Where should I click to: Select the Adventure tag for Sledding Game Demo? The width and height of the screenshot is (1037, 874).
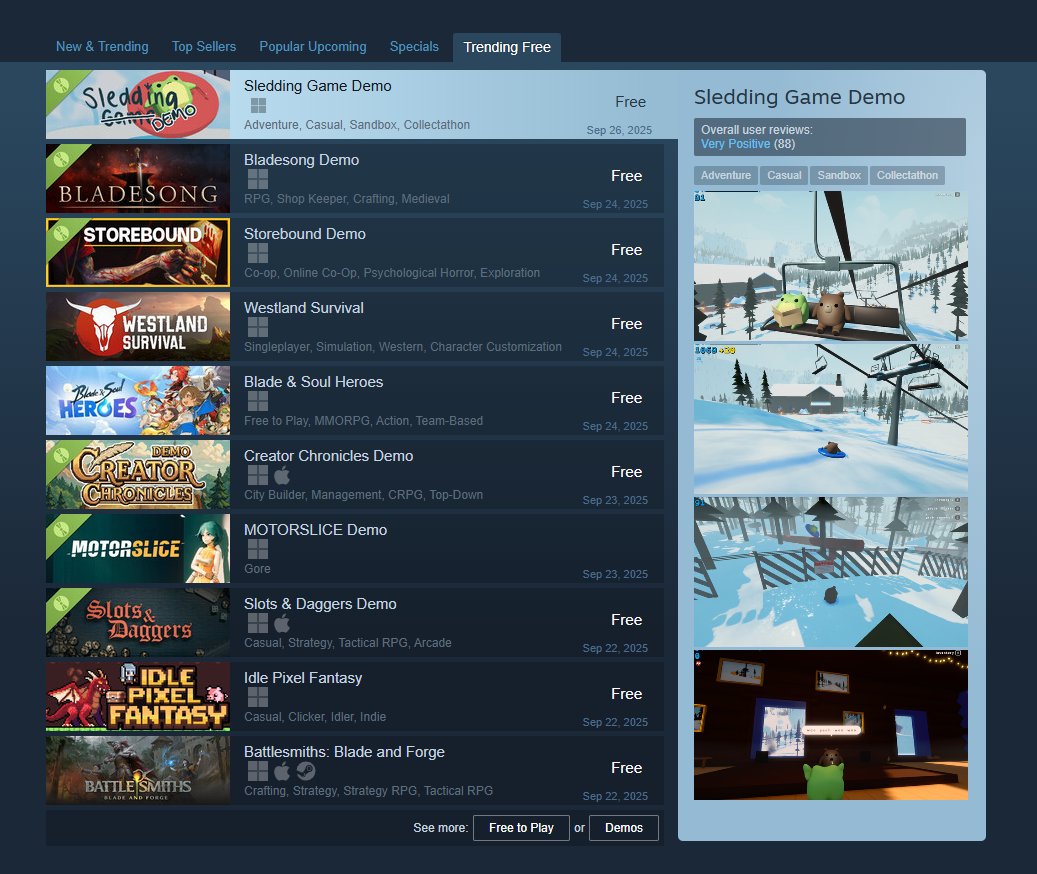coord(725,175)
